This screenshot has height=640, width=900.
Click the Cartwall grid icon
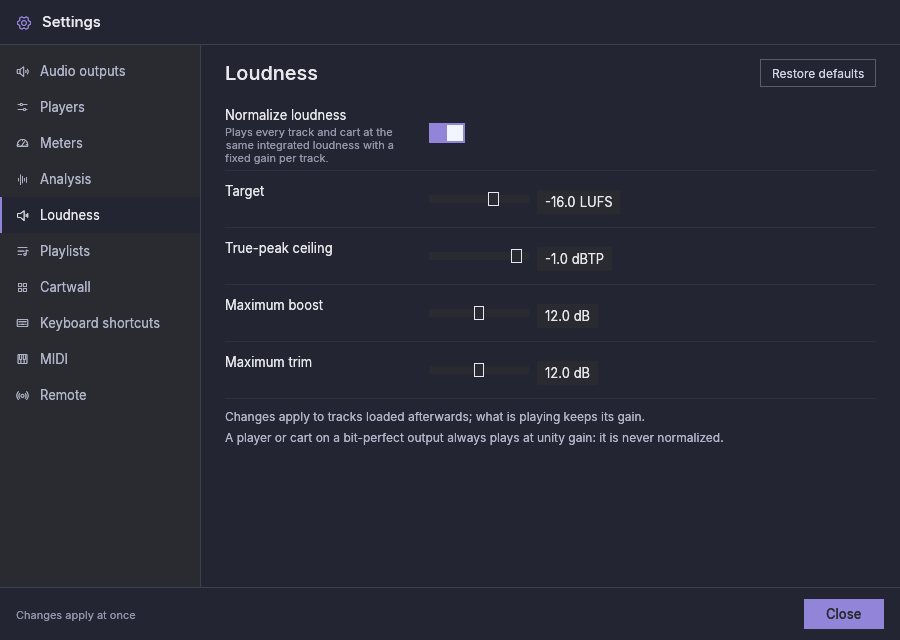click(22, 288)
